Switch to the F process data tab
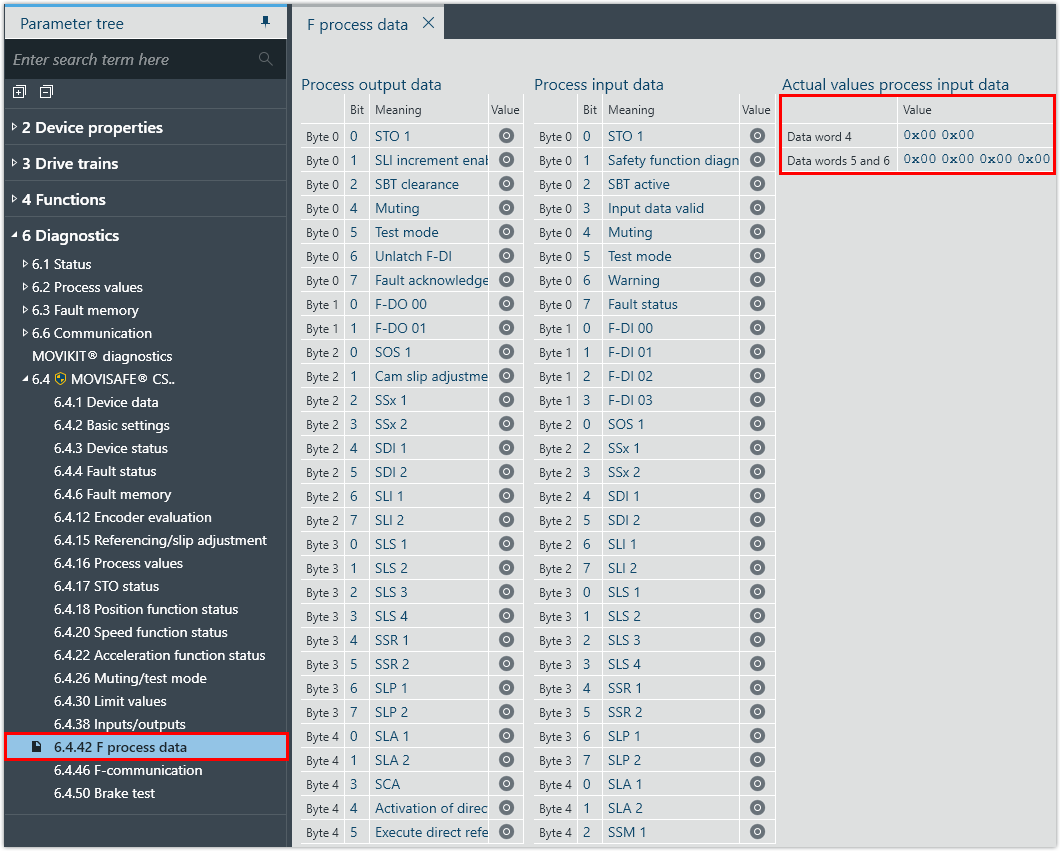 click(357, 24)
